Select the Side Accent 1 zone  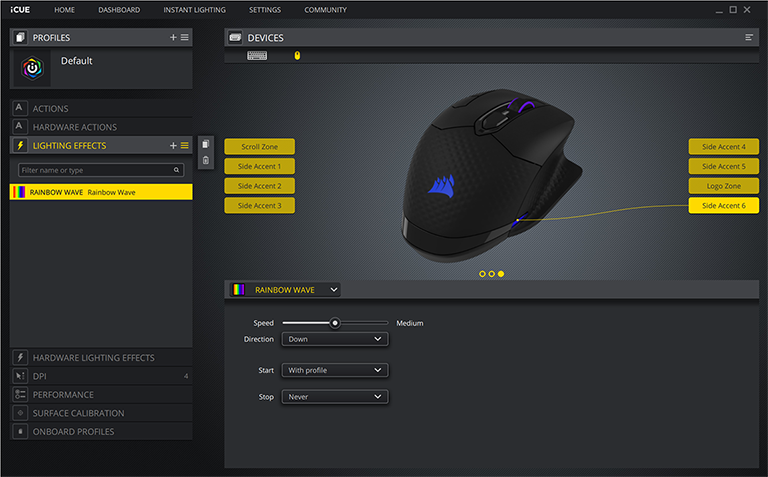point(260,166)
